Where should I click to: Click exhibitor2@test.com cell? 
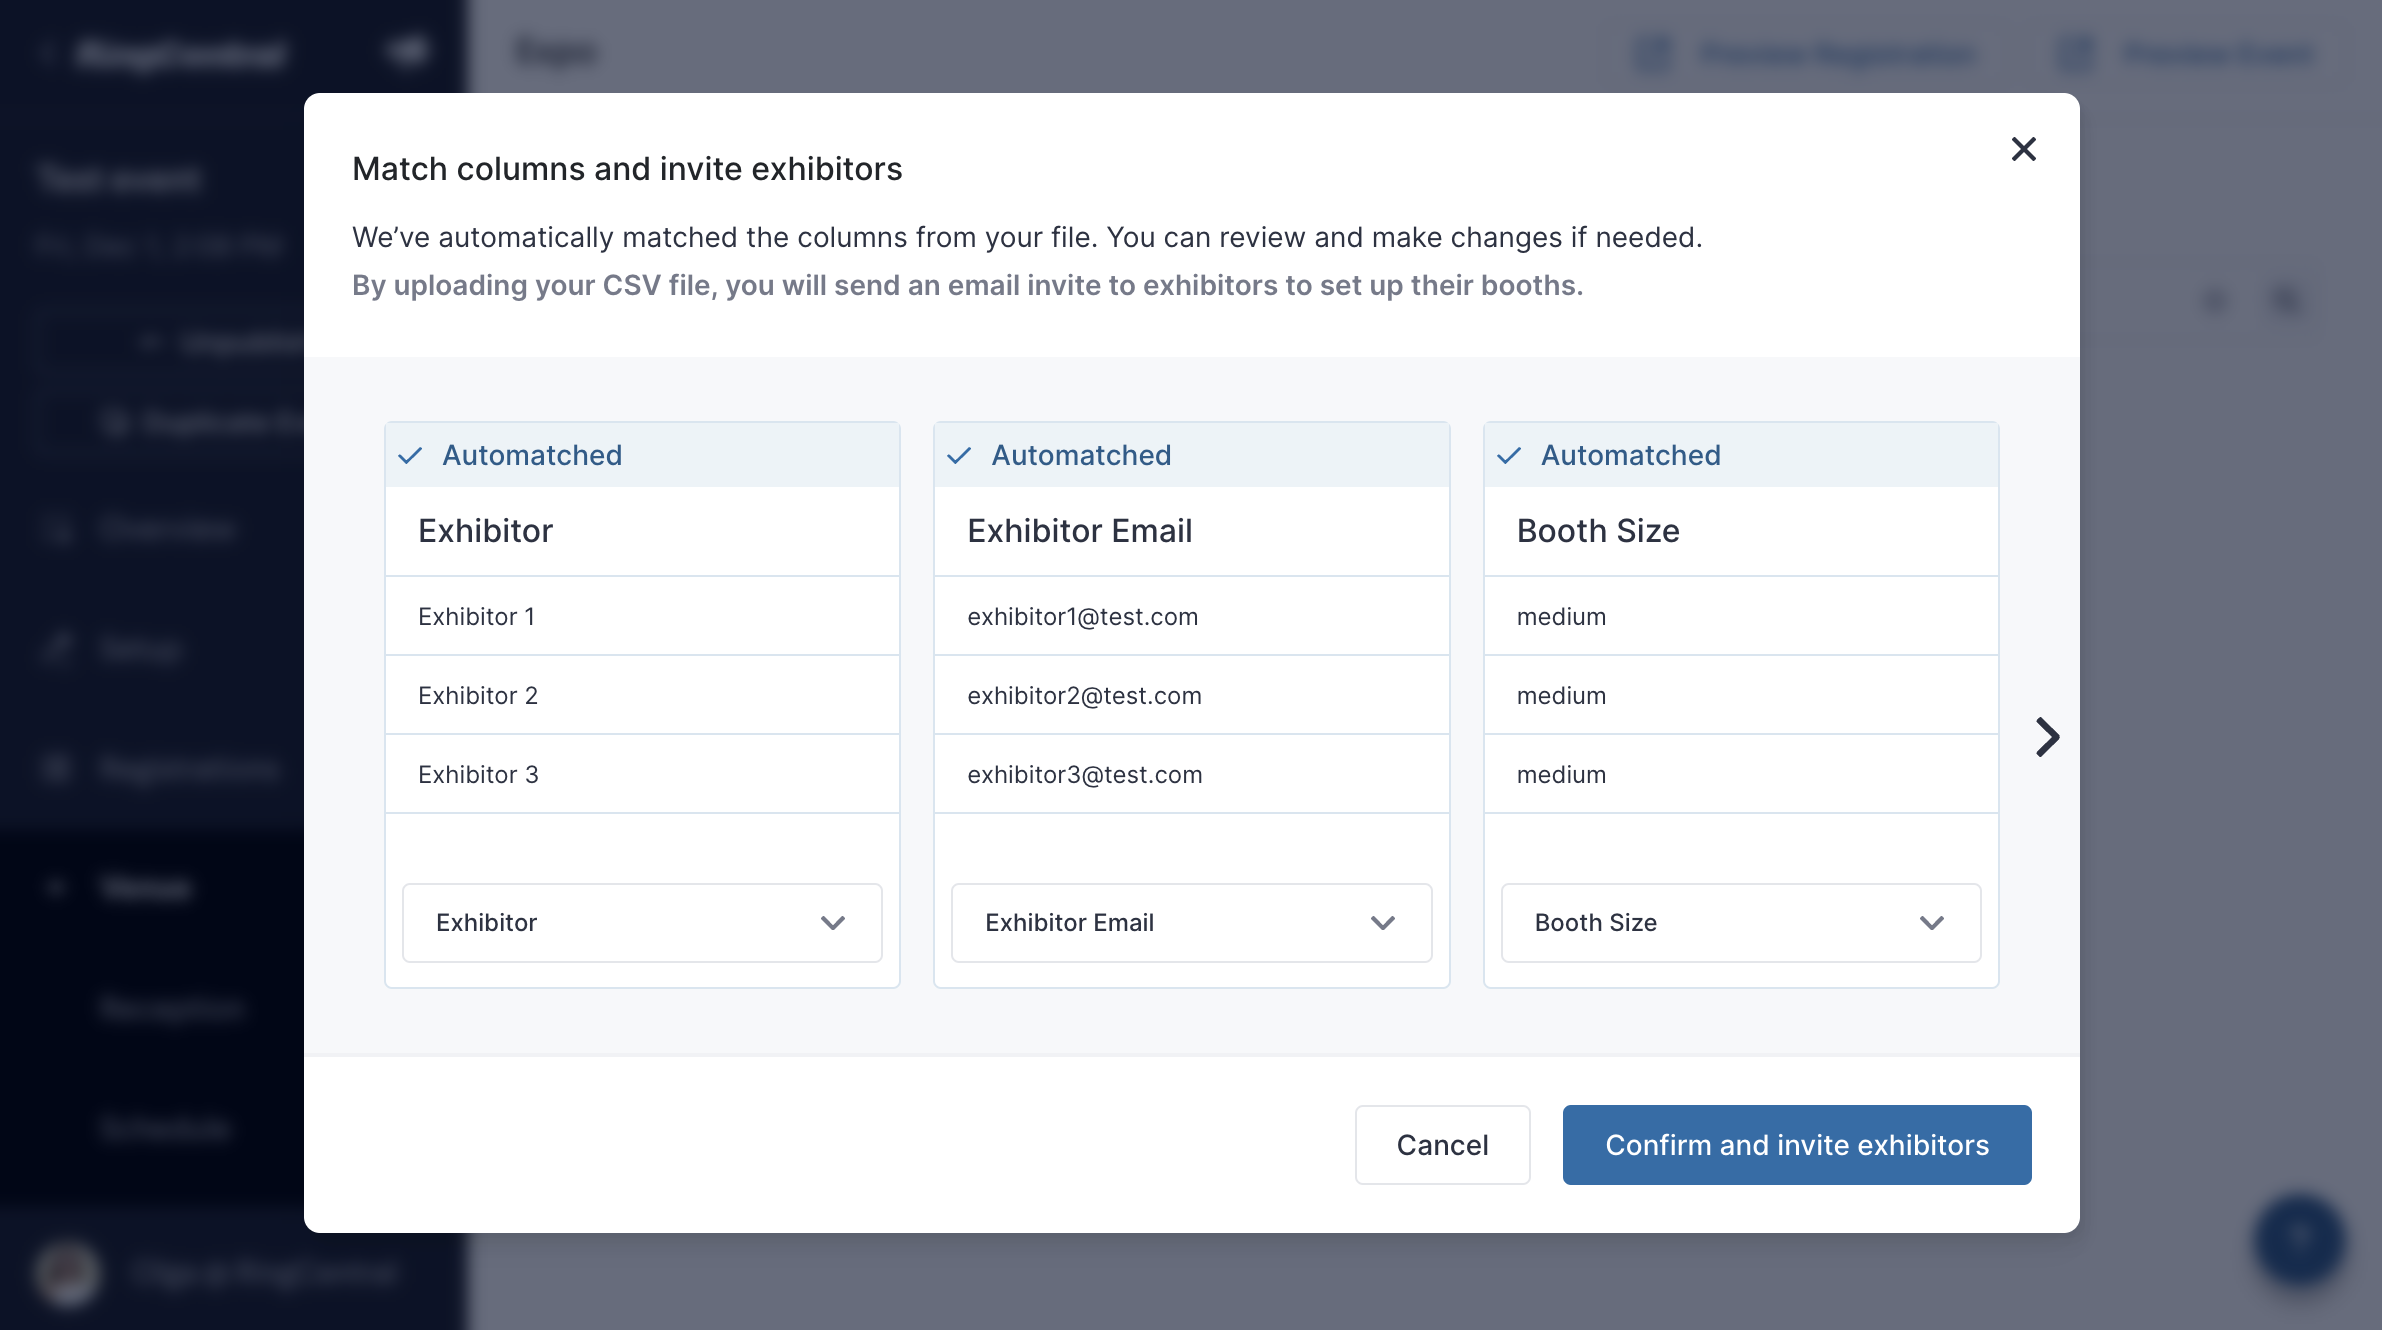click(1191, 695)
